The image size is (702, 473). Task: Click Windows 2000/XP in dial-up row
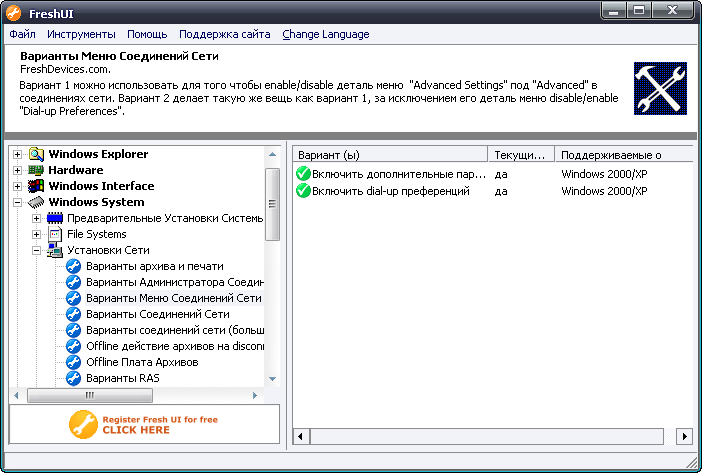click(604, 191)
